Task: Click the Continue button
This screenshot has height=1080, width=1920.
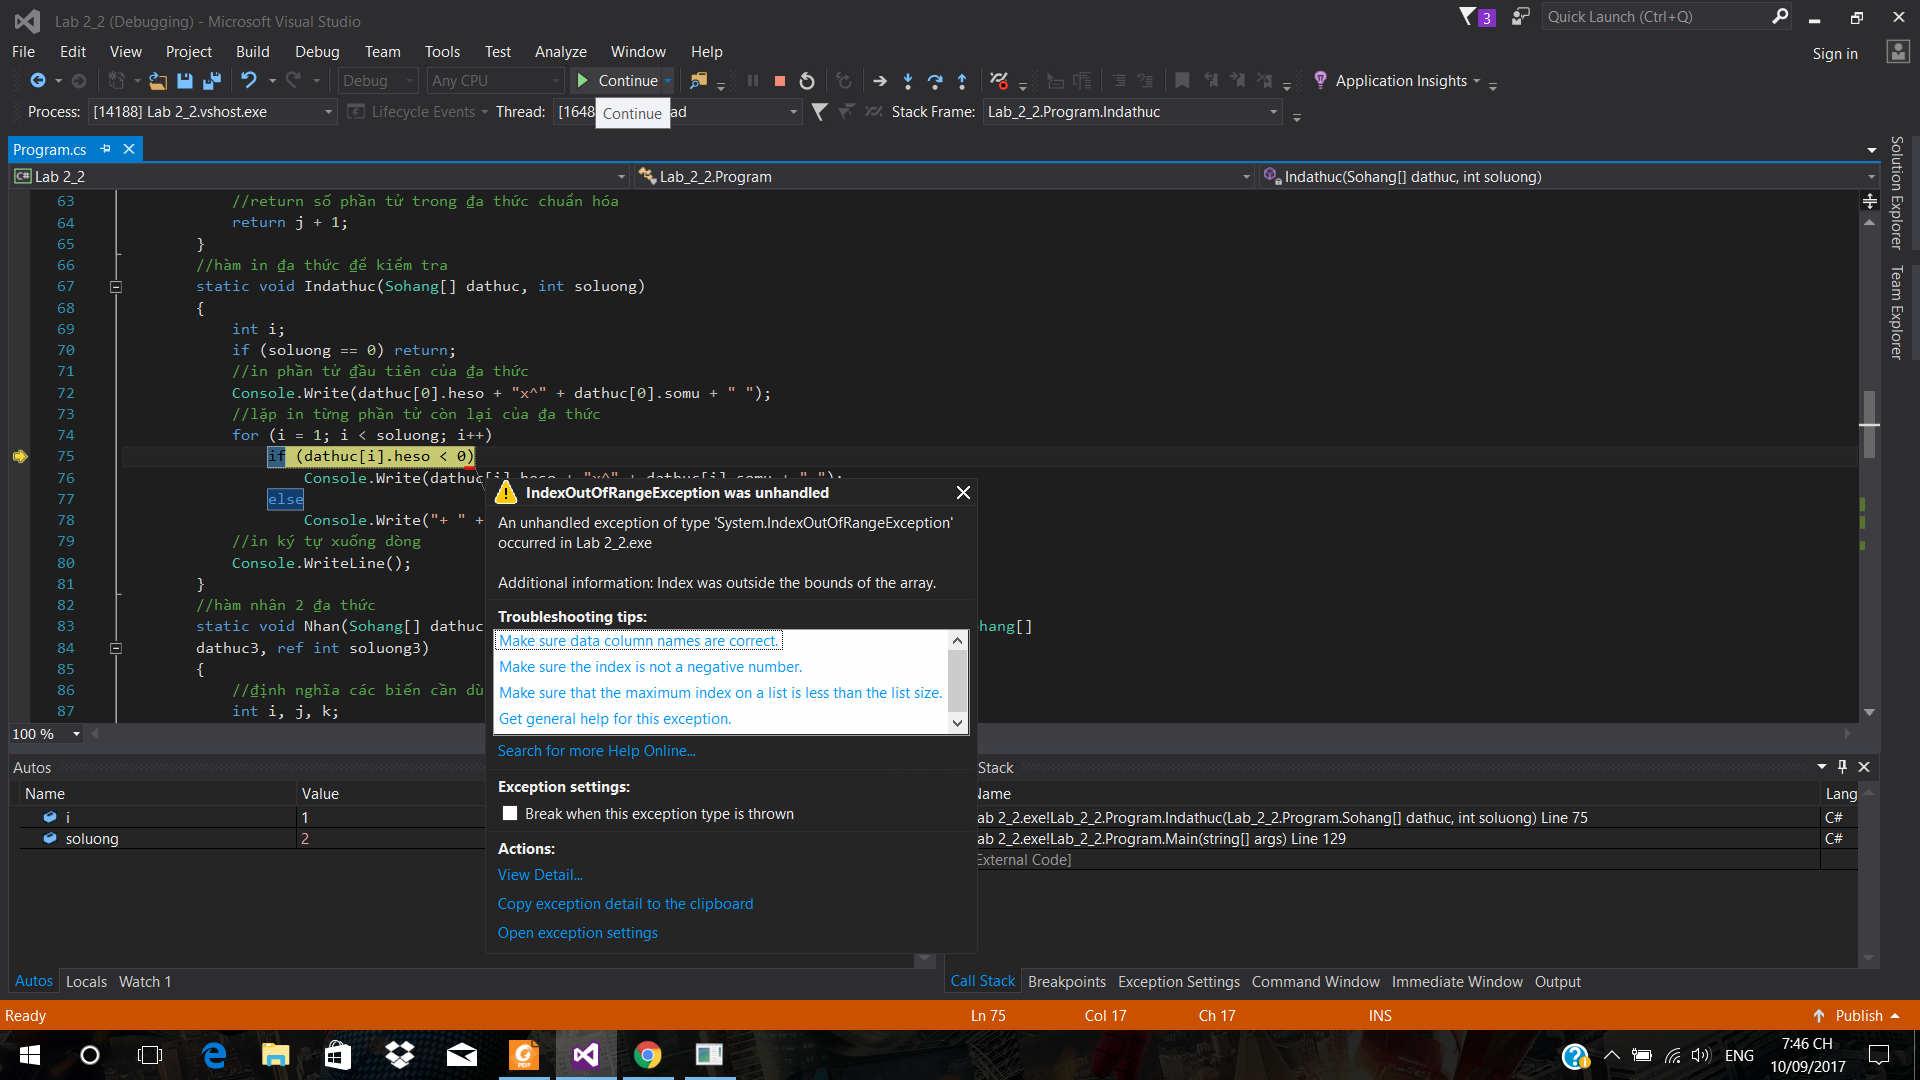Action: (x=618, y=81)
